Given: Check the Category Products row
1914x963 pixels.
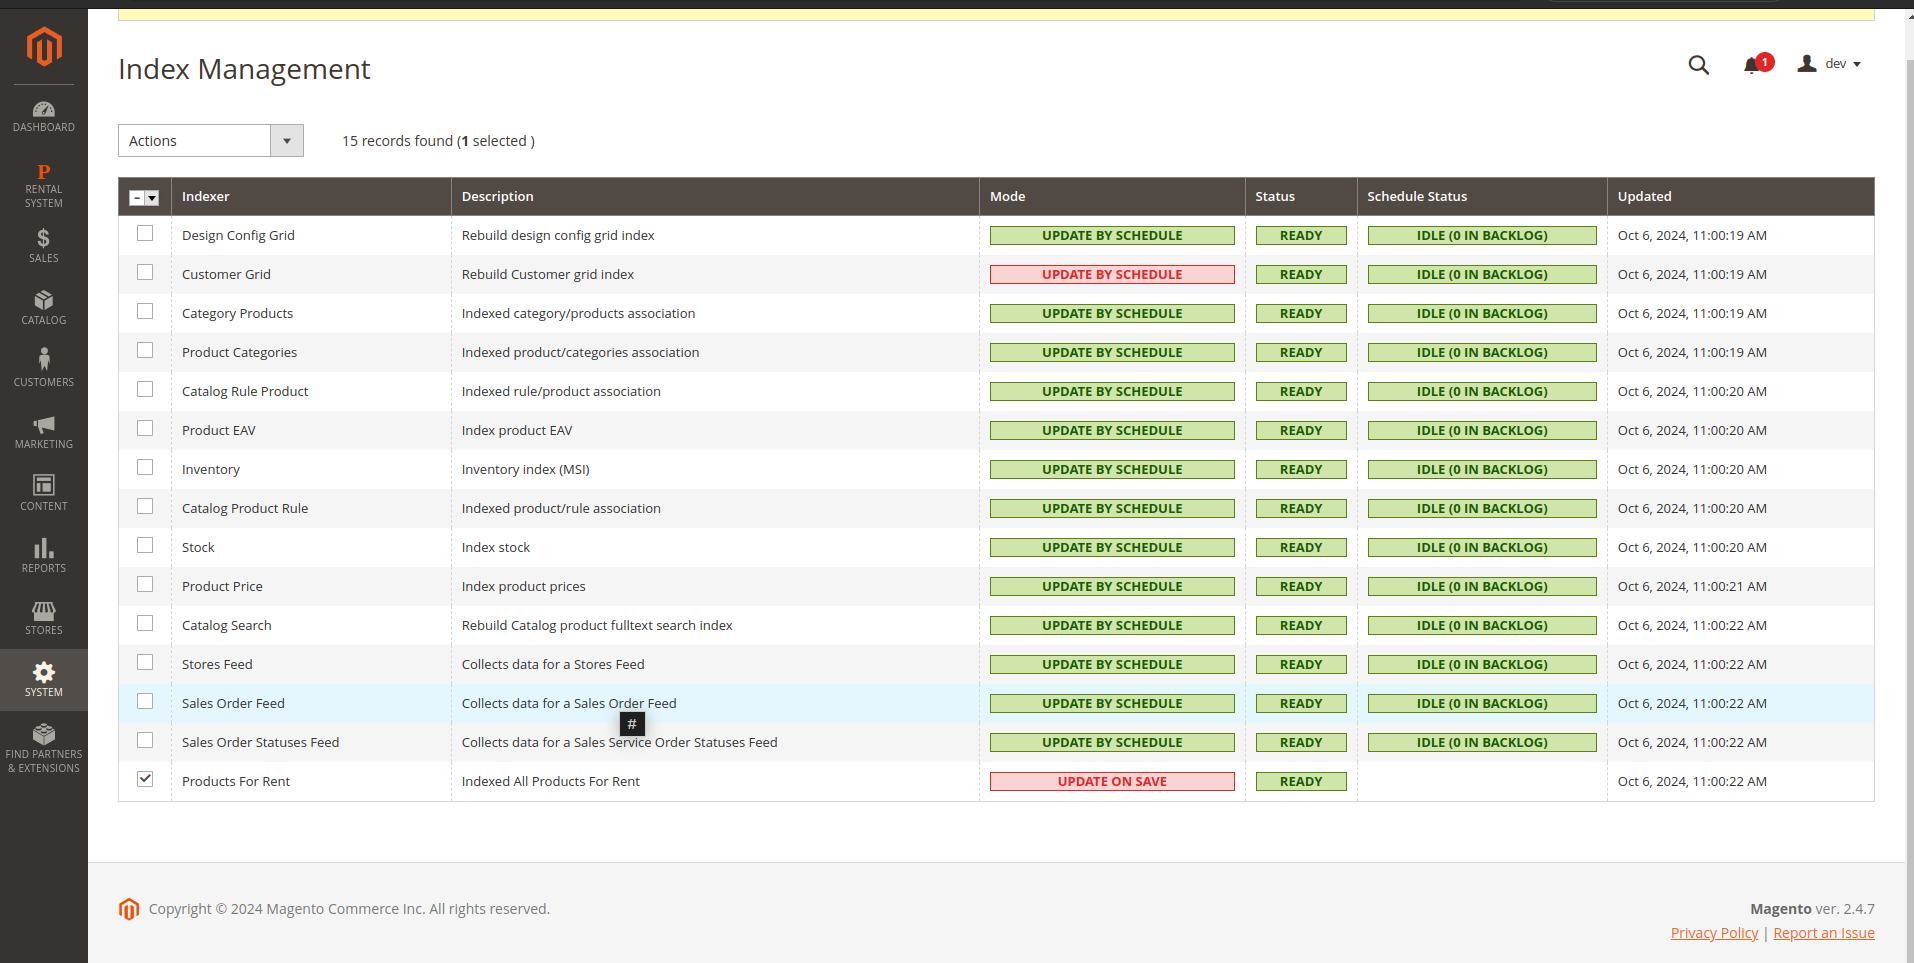Looking at the screenshot, I should [x=145, y=311].
